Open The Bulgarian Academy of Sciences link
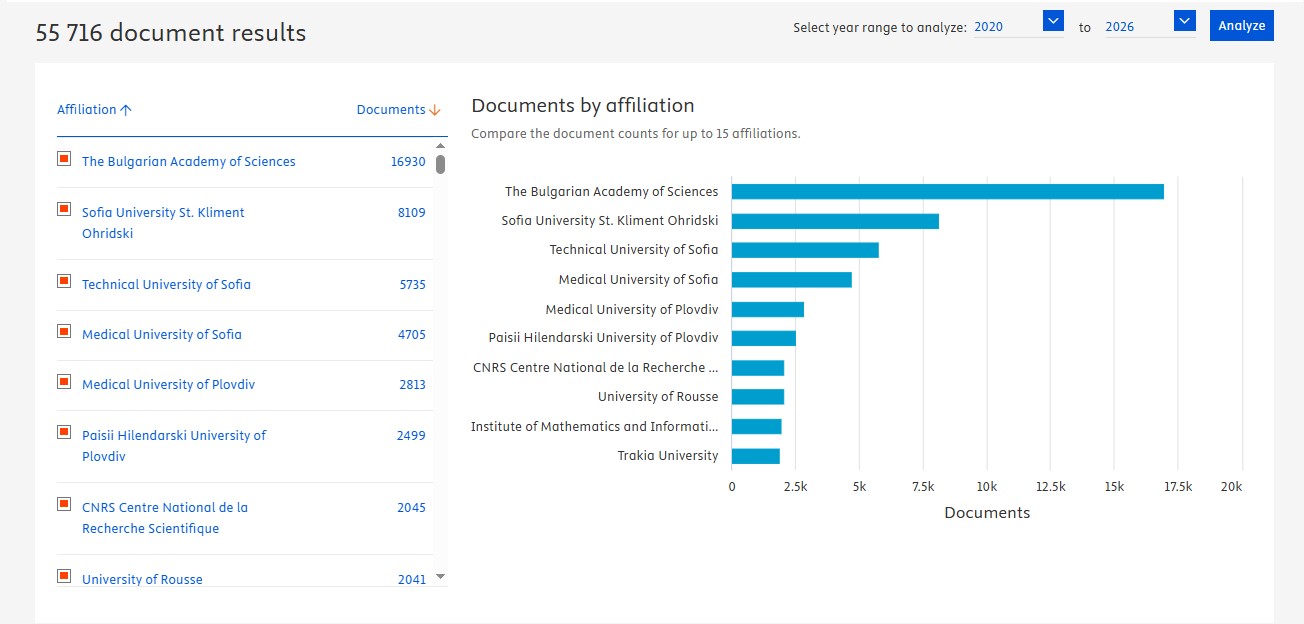 pos(189,161)
